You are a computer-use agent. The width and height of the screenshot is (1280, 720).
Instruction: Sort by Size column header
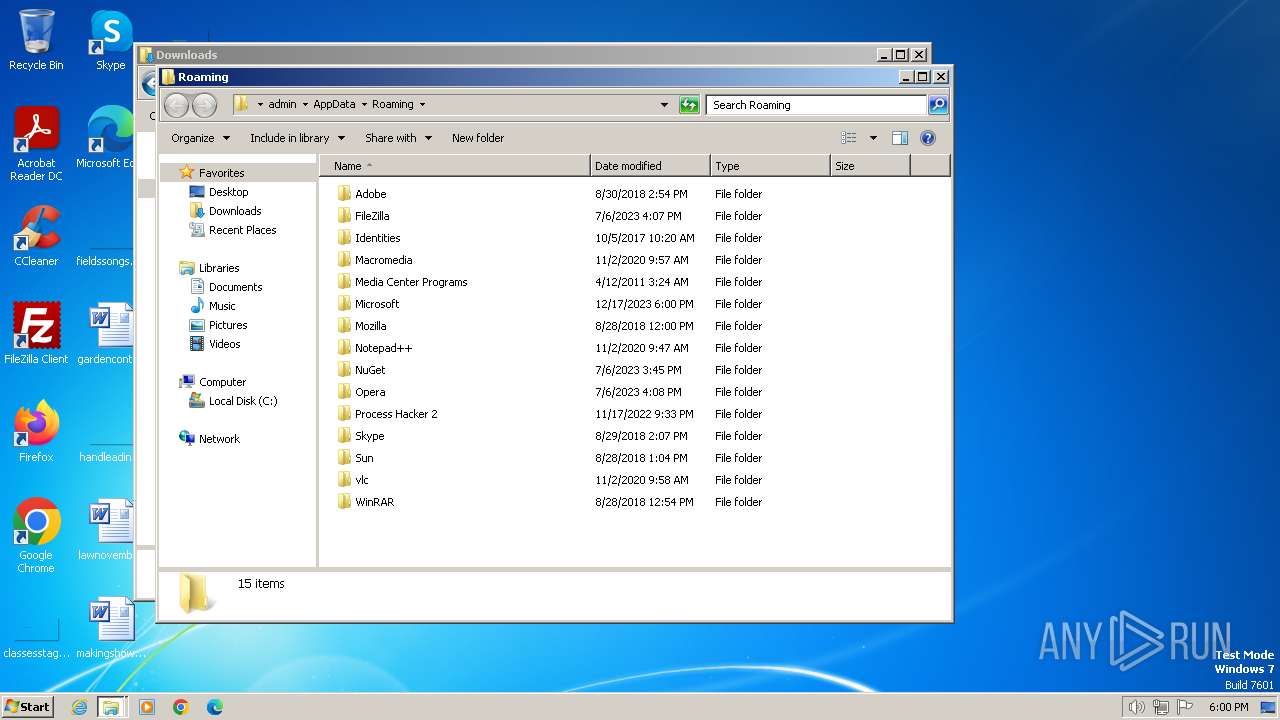(870, 166)
